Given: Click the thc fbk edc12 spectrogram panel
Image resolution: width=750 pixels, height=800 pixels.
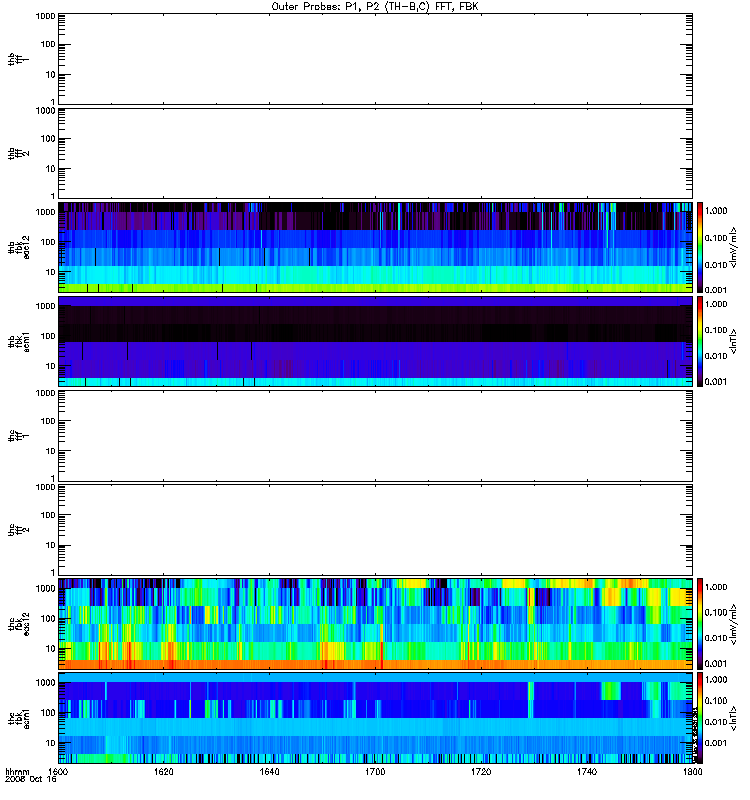Looking at the screenshot, I should click(375, 624).
